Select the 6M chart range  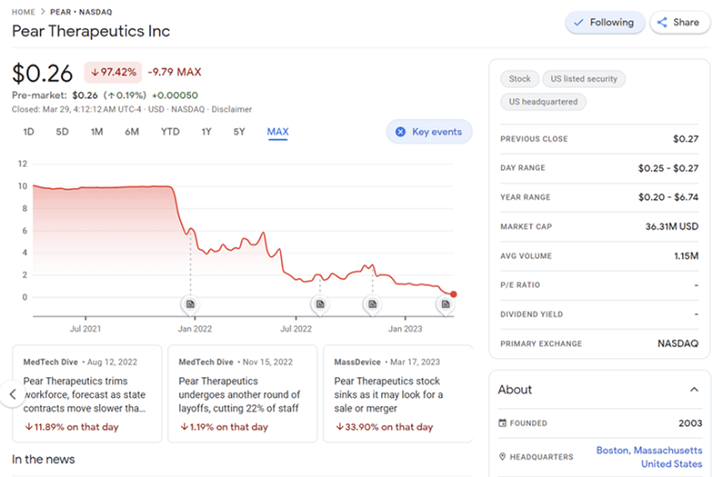(x=132, y=132)
